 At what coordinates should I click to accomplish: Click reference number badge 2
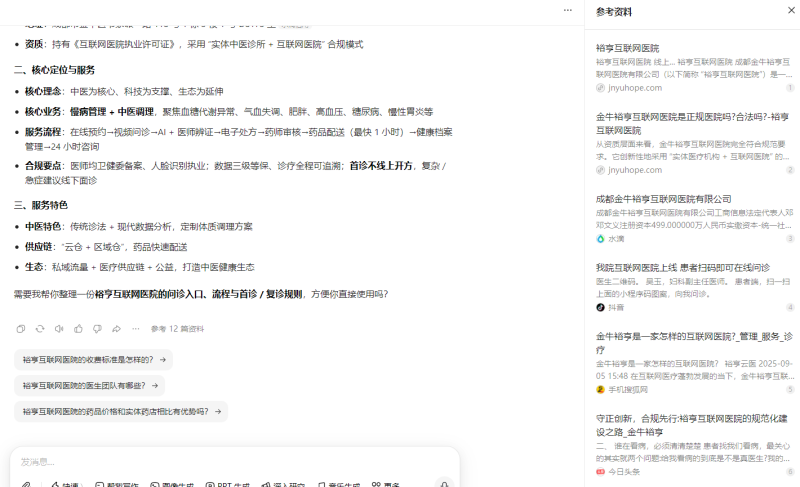pyautogui.click(x=790, y=170)
